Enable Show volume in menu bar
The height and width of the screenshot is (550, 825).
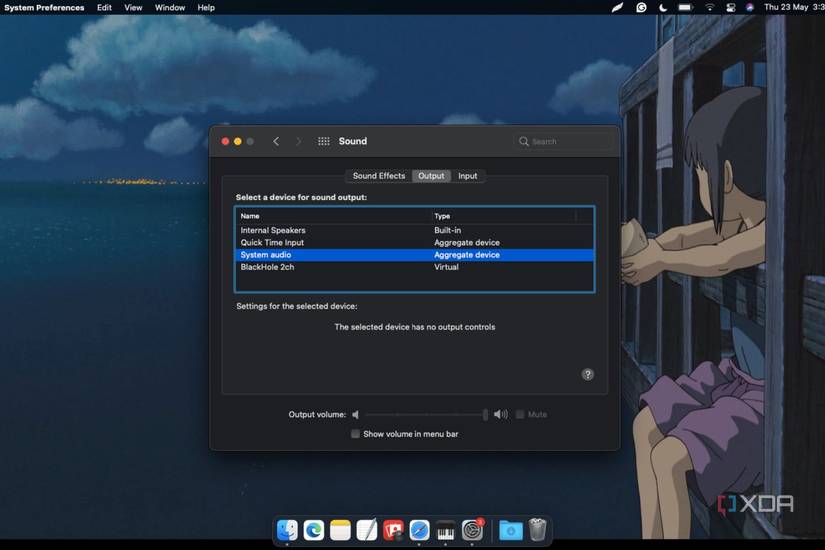[355, 434]
